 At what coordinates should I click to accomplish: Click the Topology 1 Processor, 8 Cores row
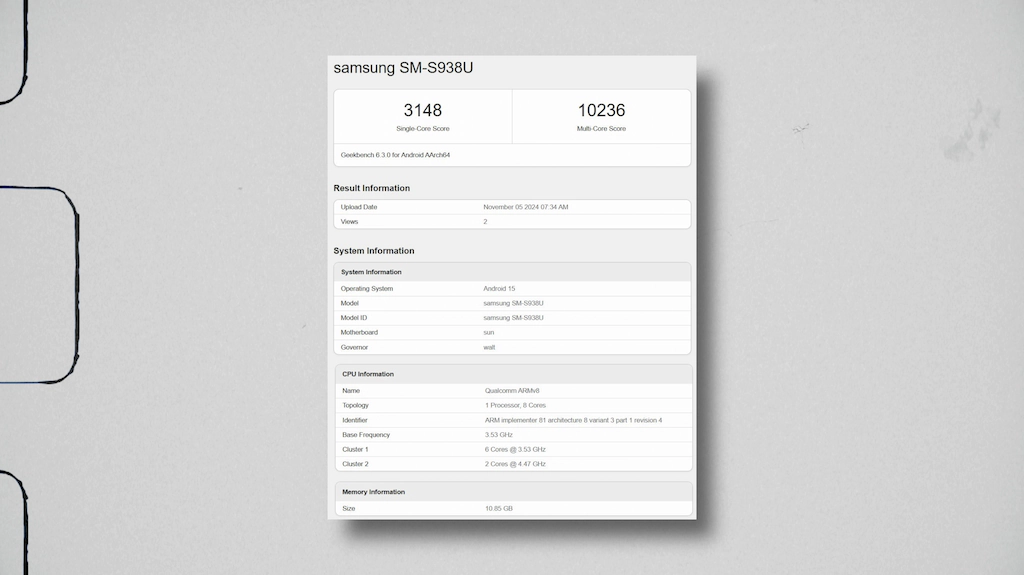click(x=513, y=405)
